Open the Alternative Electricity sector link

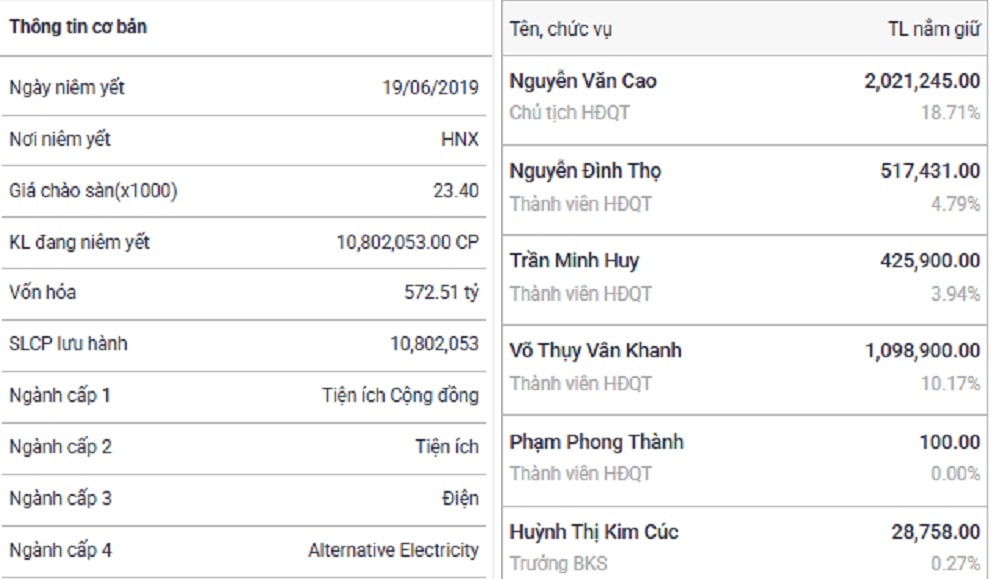(393, 550)
